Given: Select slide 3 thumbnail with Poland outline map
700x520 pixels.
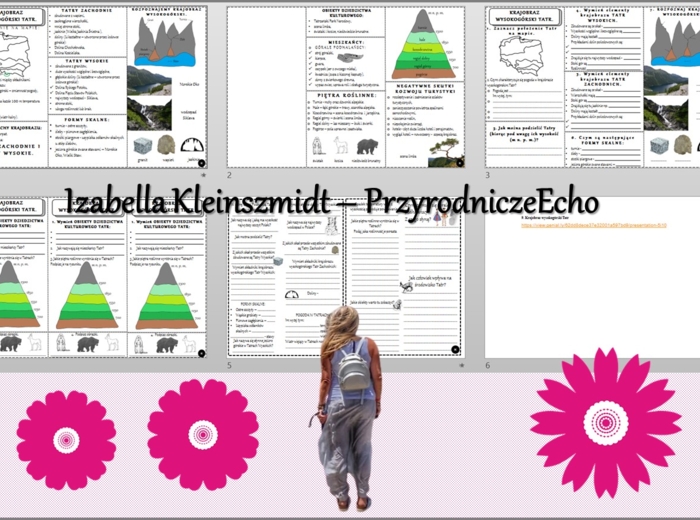Looking at the screenshot, I should (592, 87).
